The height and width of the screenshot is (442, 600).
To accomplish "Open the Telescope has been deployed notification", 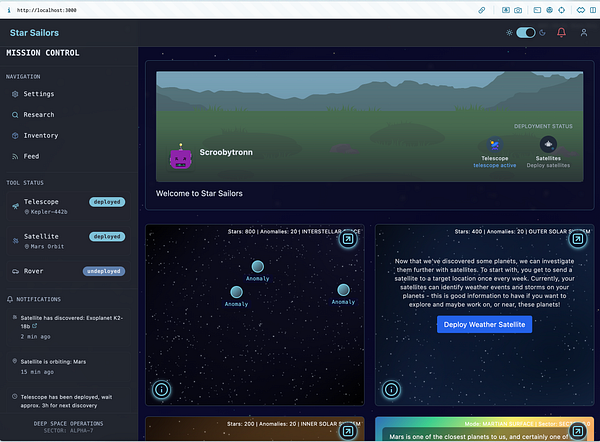I will (x=68, y=401).
